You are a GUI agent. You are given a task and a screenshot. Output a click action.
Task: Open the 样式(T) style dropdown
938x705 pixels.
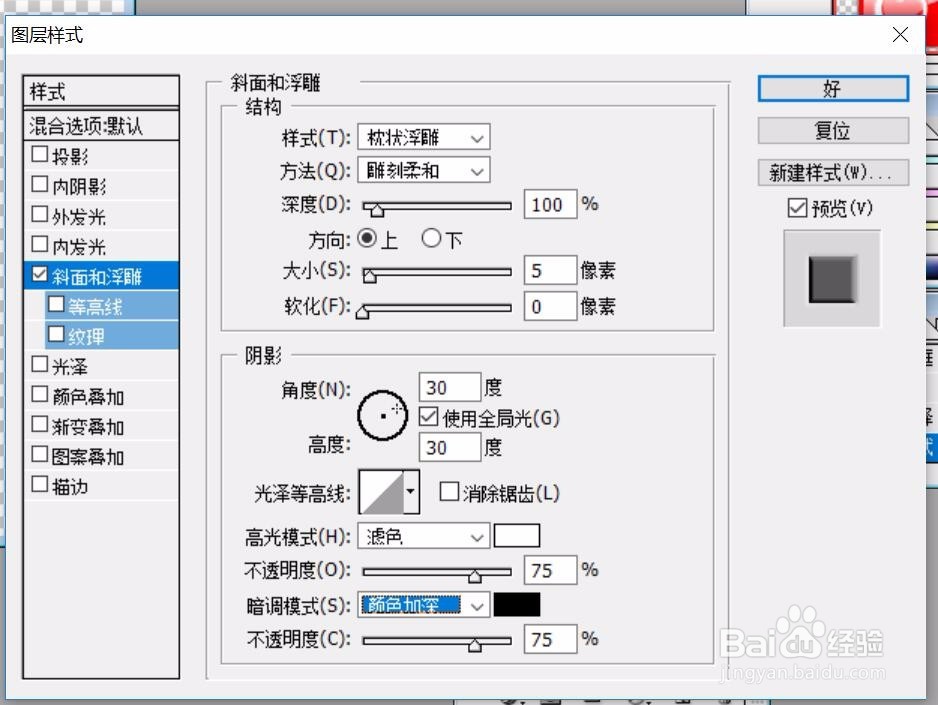(x=424, y=138)
